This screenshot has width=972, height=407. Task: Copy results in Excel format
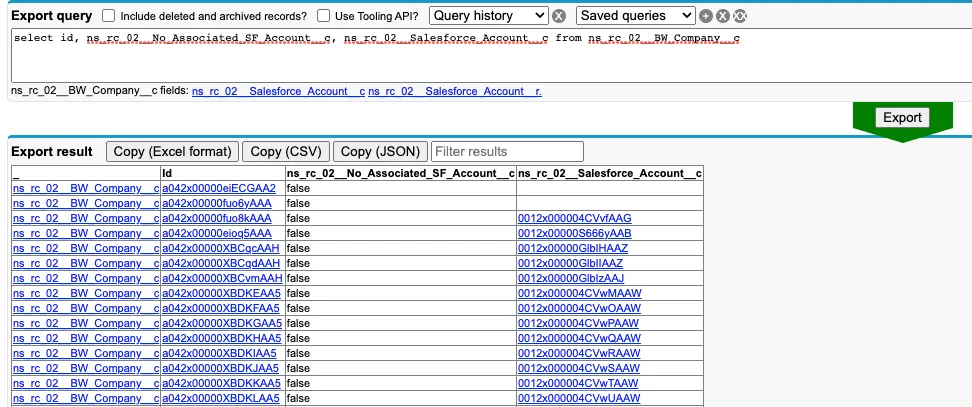pos(172,151)
